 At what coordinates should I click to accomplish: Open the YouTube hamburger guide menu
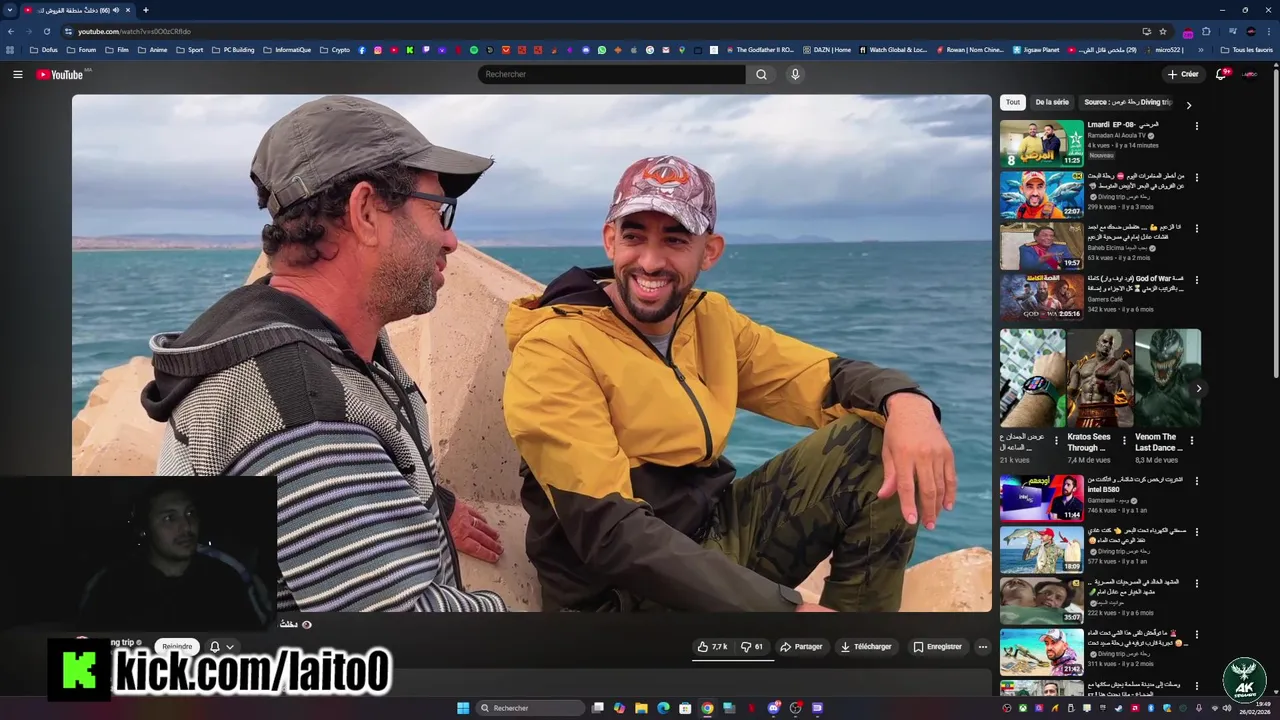coord(17,74)
